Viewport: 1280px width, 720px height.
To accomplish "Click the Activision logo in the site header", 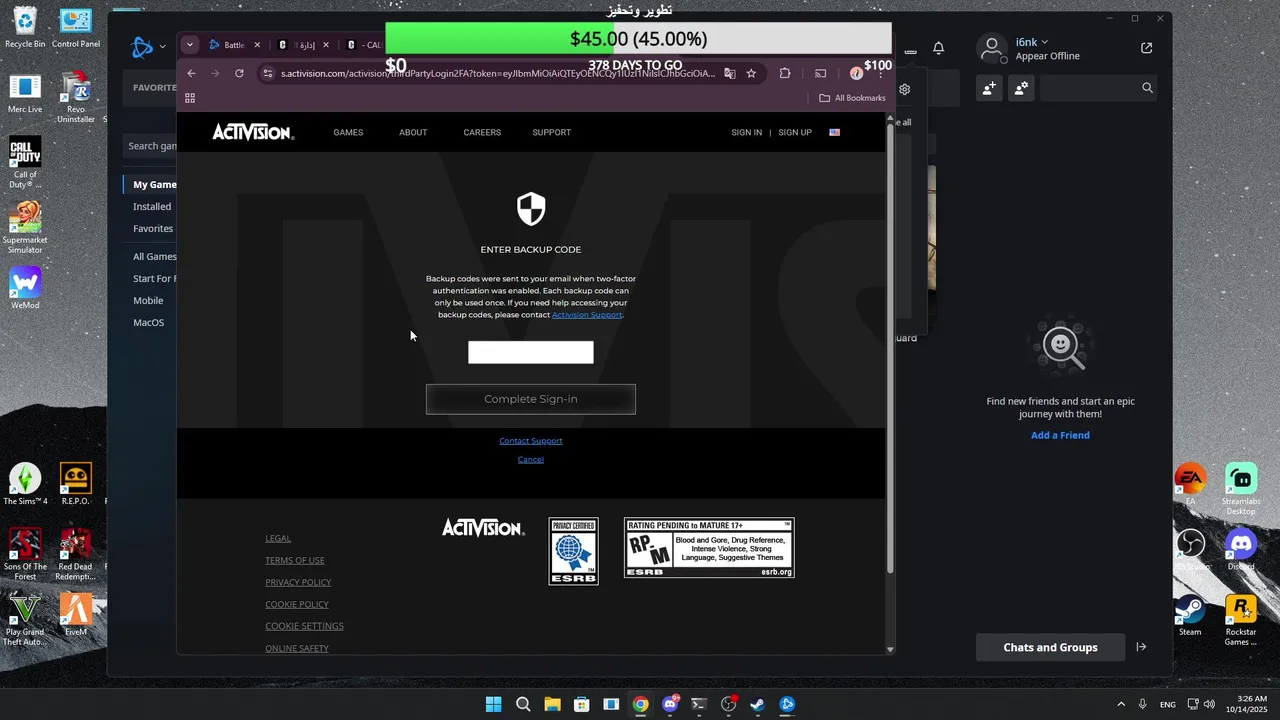I will [253, 132].
